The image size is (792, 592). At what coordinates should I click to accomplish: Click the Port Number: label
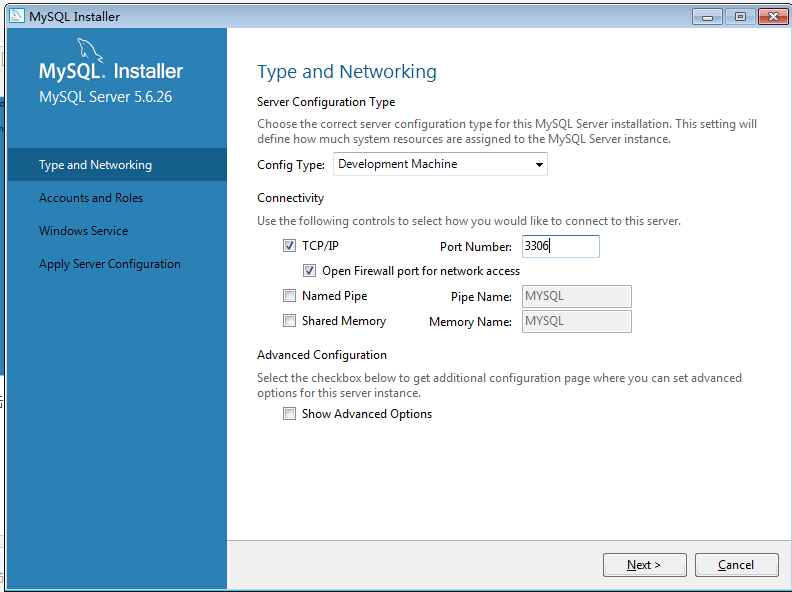[476, 246]
